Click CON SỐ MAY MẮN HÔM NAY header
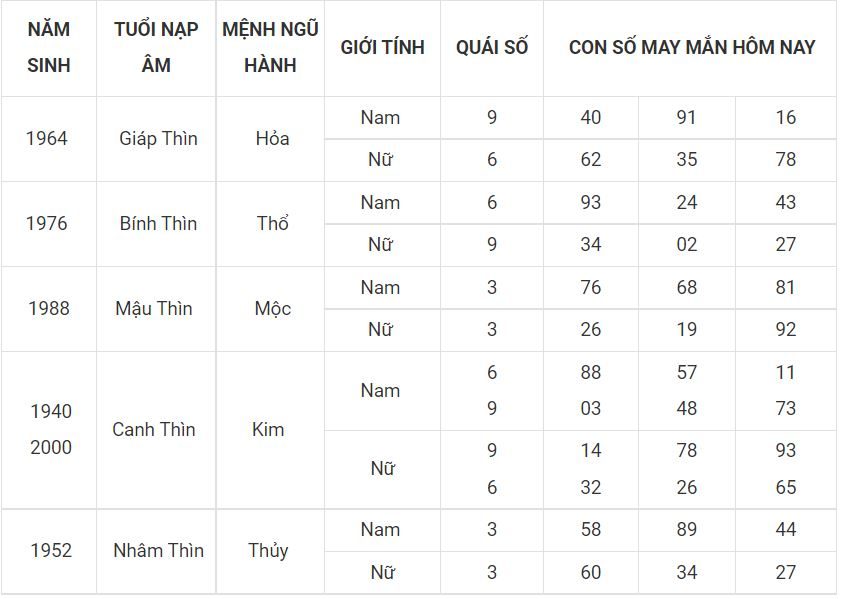Viewport: 847px width, 599px height. (x=690, y=48)
